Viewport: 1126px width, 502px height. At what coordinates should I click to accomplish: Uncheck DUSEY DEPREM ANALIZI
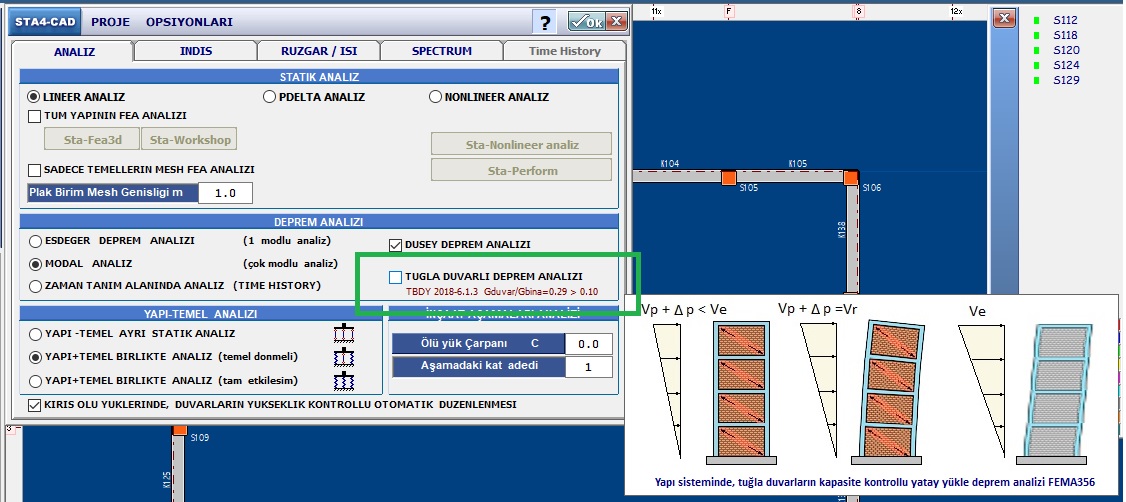click(x=396, y=245)
